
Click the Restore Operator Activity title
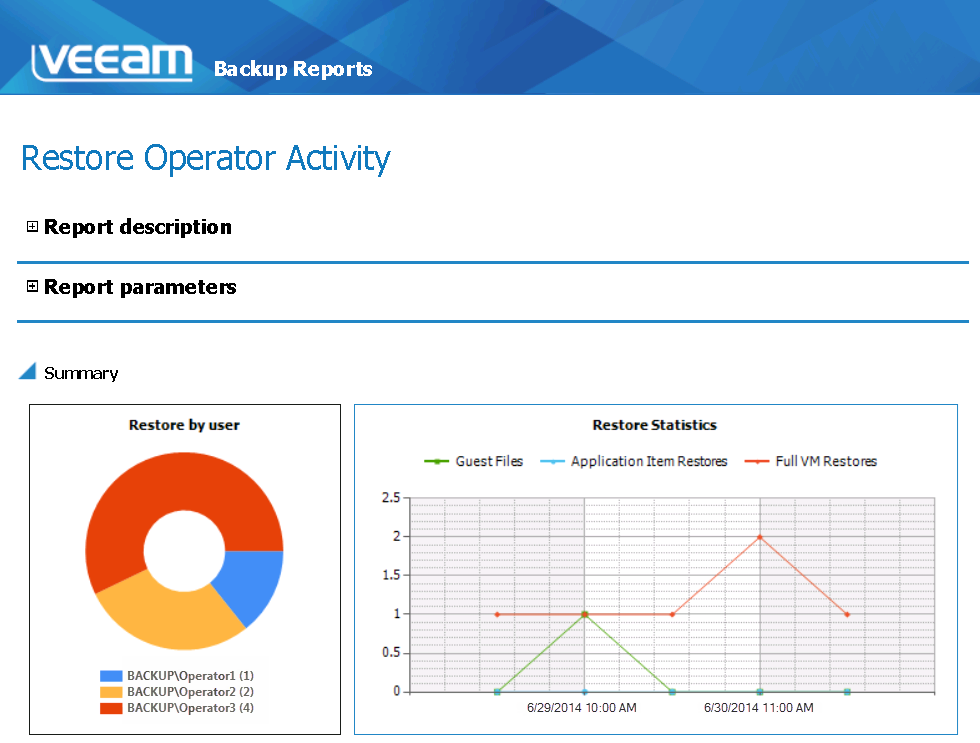(206, 158)
